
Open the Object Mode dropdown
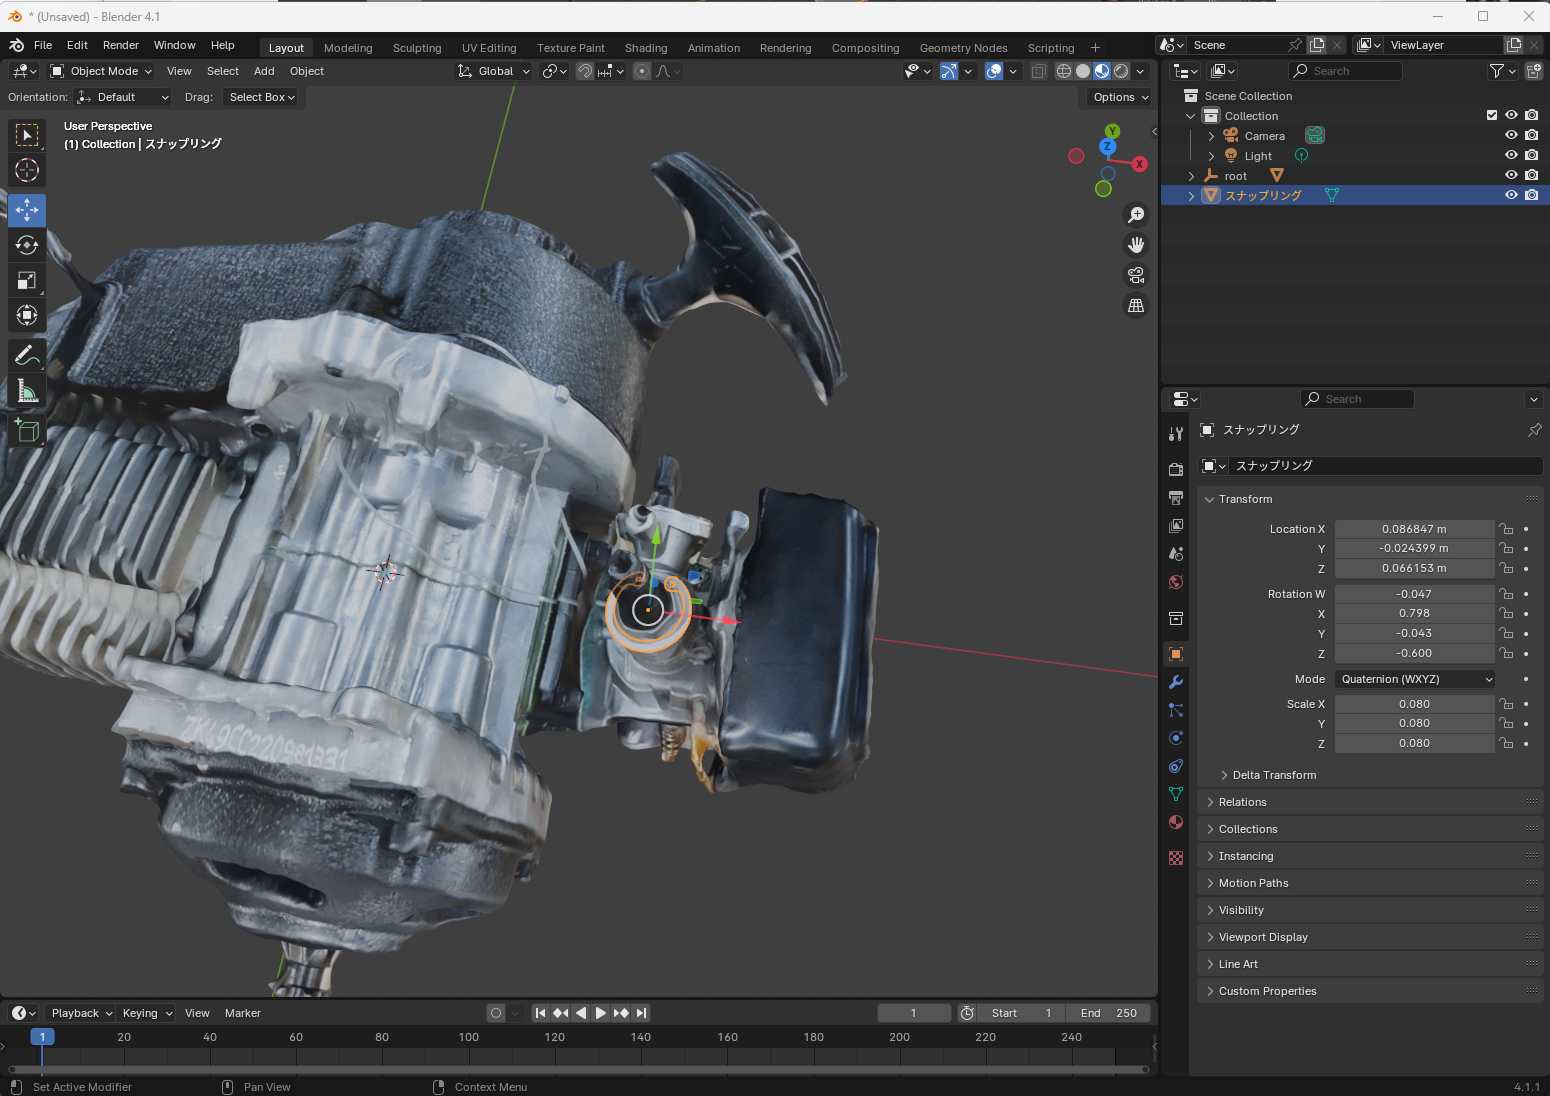(x=101, y=71)
